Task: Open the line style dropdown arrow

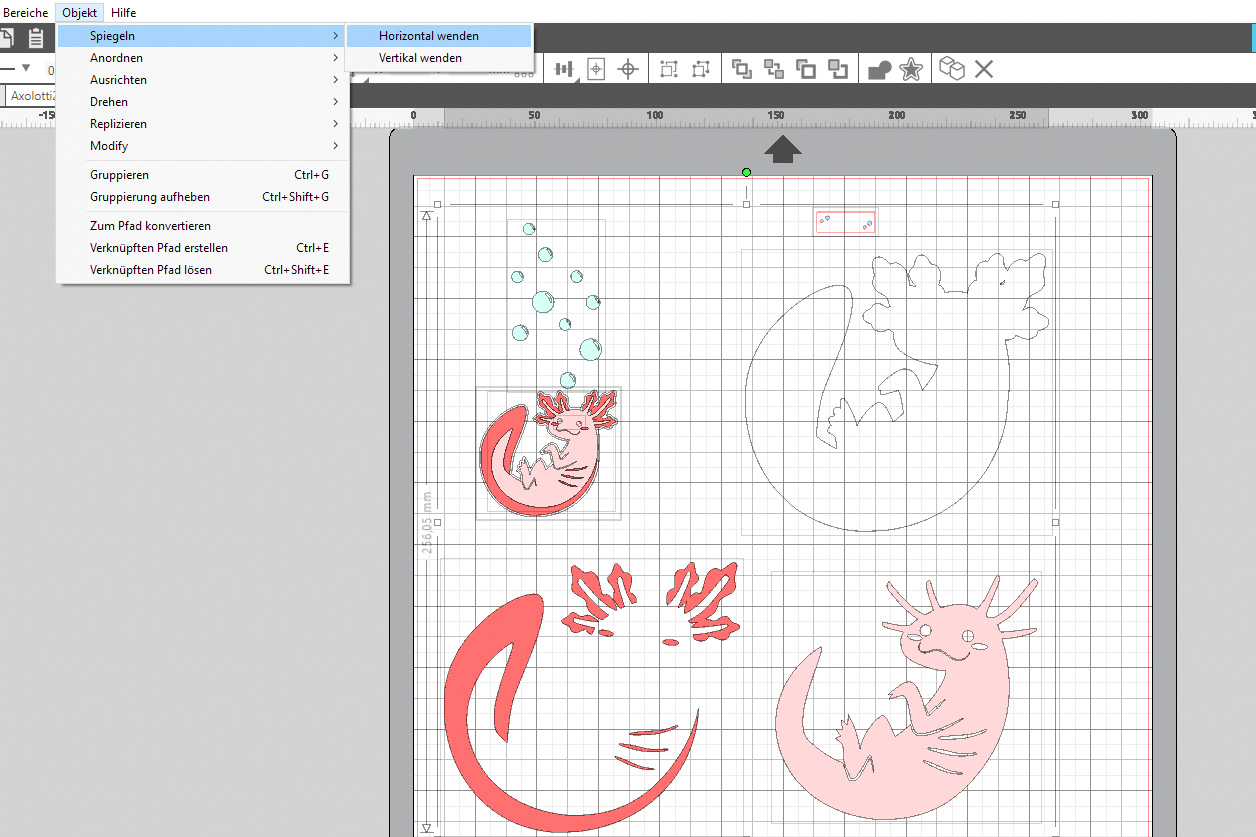Action: (26, 69)
